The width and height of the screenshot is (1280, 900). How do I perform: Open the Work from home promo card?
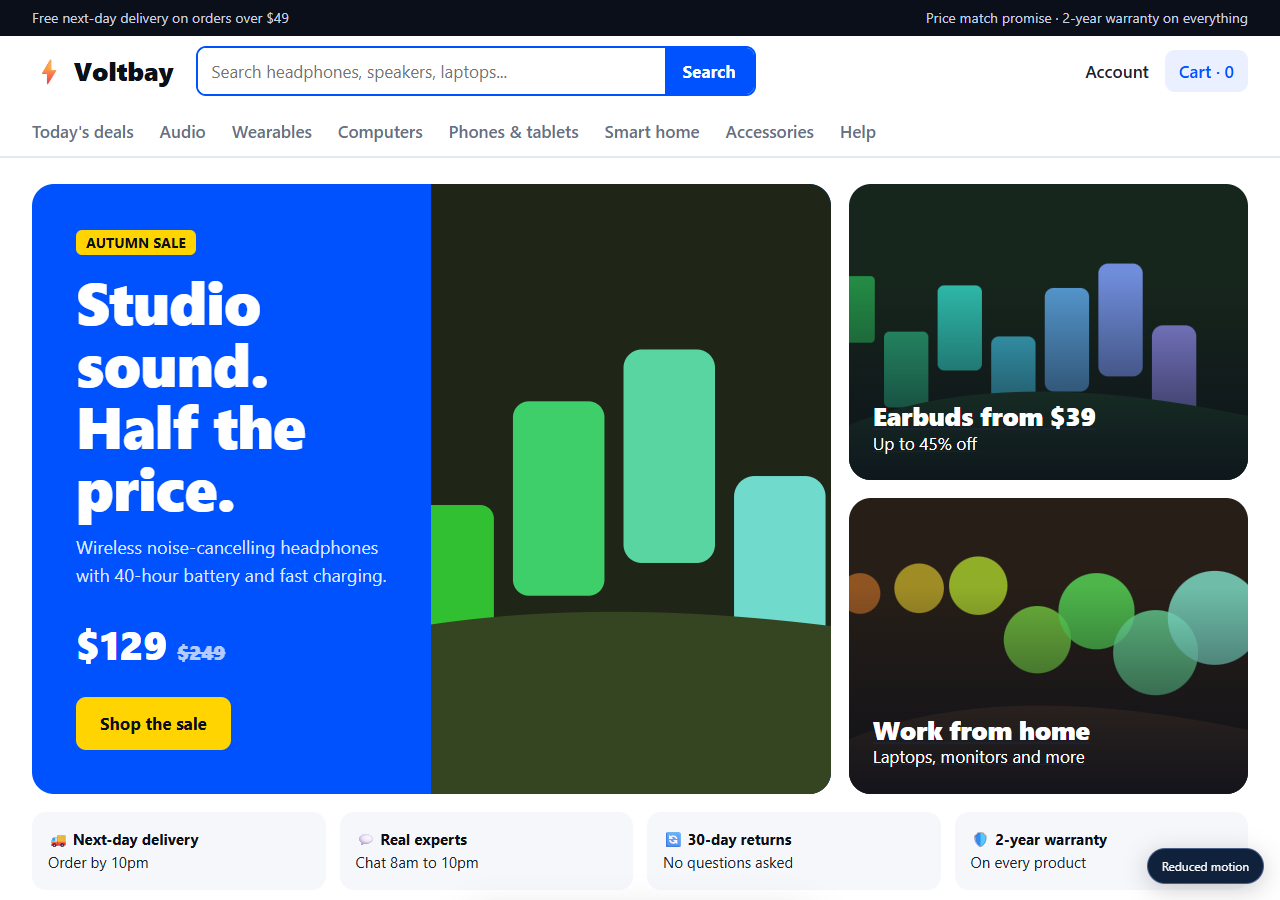[1048, 646]
